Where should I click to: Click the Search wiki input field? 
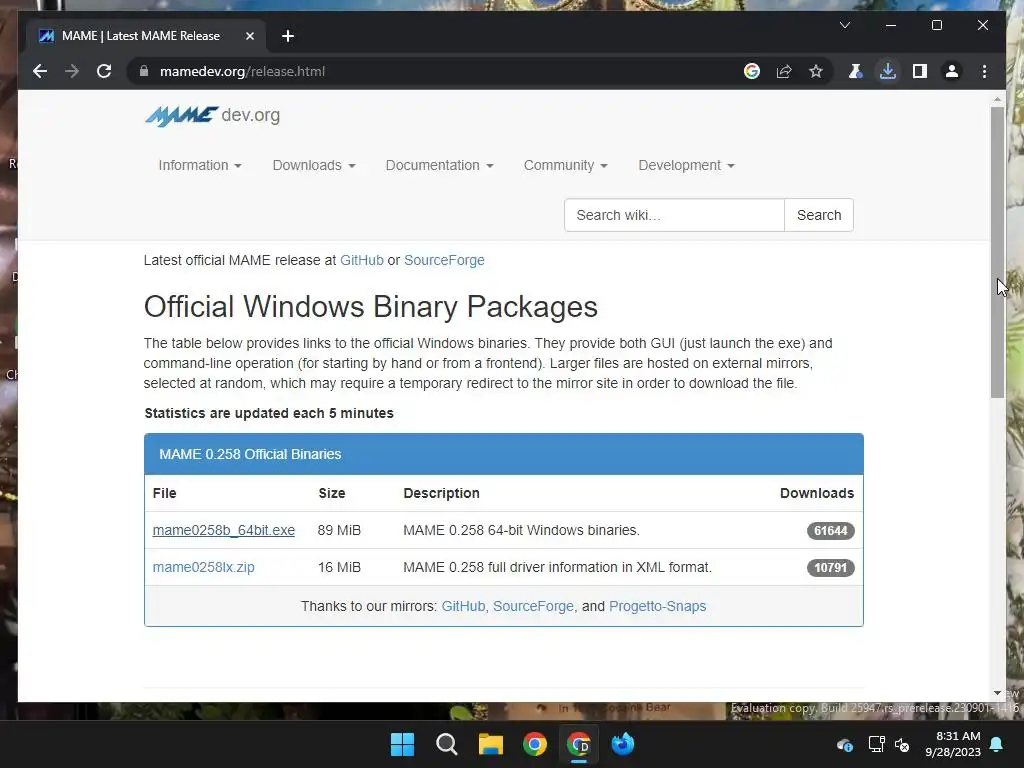click(x=674, y=215)
